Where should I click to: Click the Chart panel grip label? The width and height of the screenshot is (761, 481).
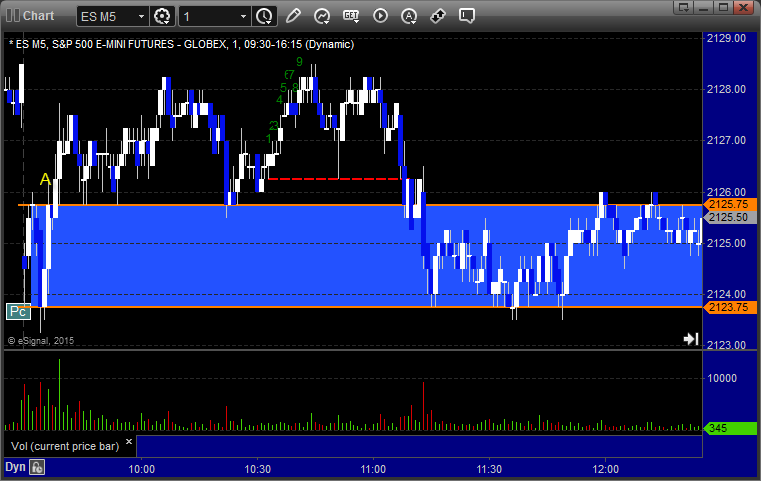point(30,16)
